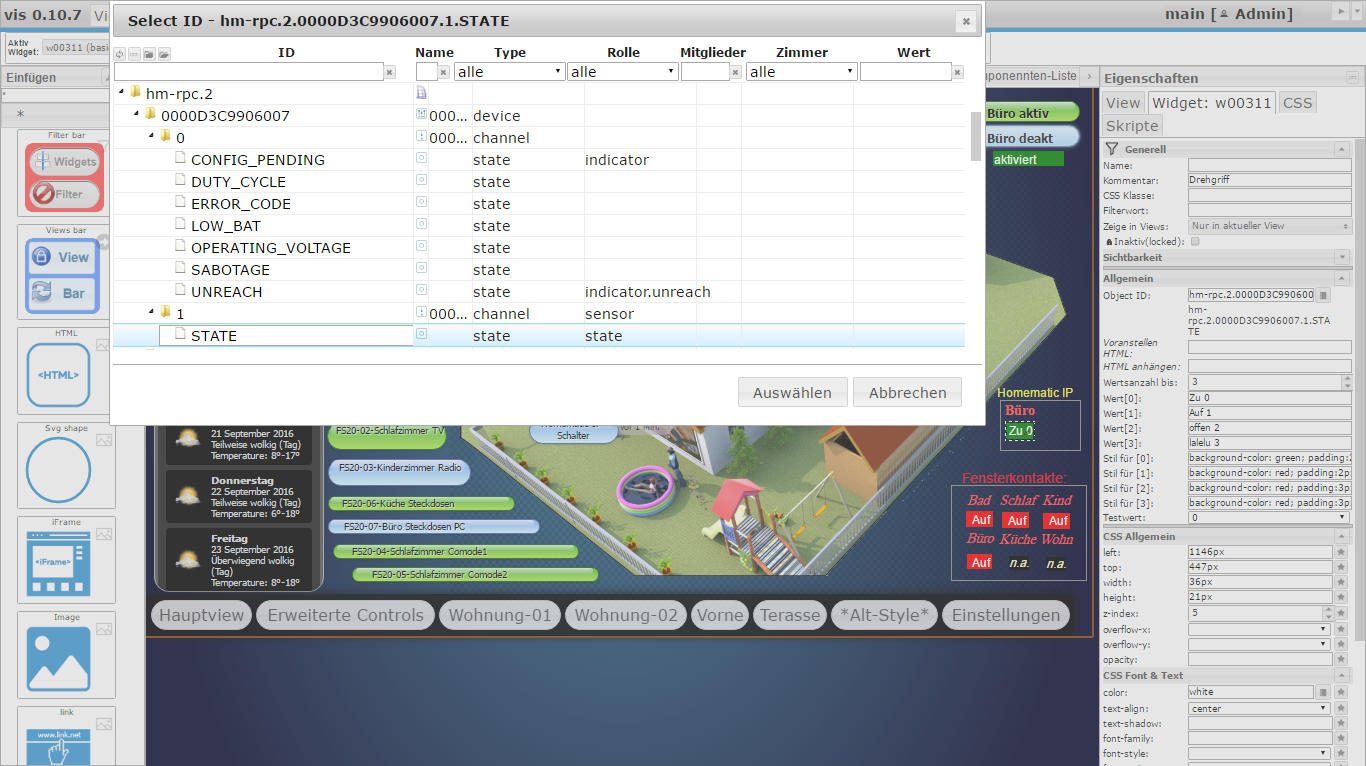
Task: Clear the Mitglieder filter with its x button
Action: [x=736, y=72]
